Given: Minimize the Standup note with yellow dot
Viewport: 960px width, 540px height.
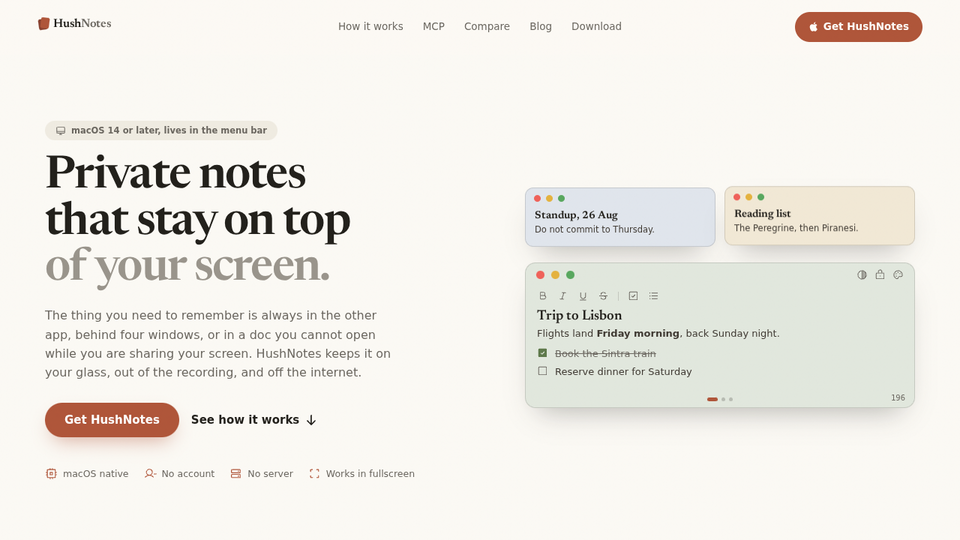Looking at the screenshot, I should 549,198.
